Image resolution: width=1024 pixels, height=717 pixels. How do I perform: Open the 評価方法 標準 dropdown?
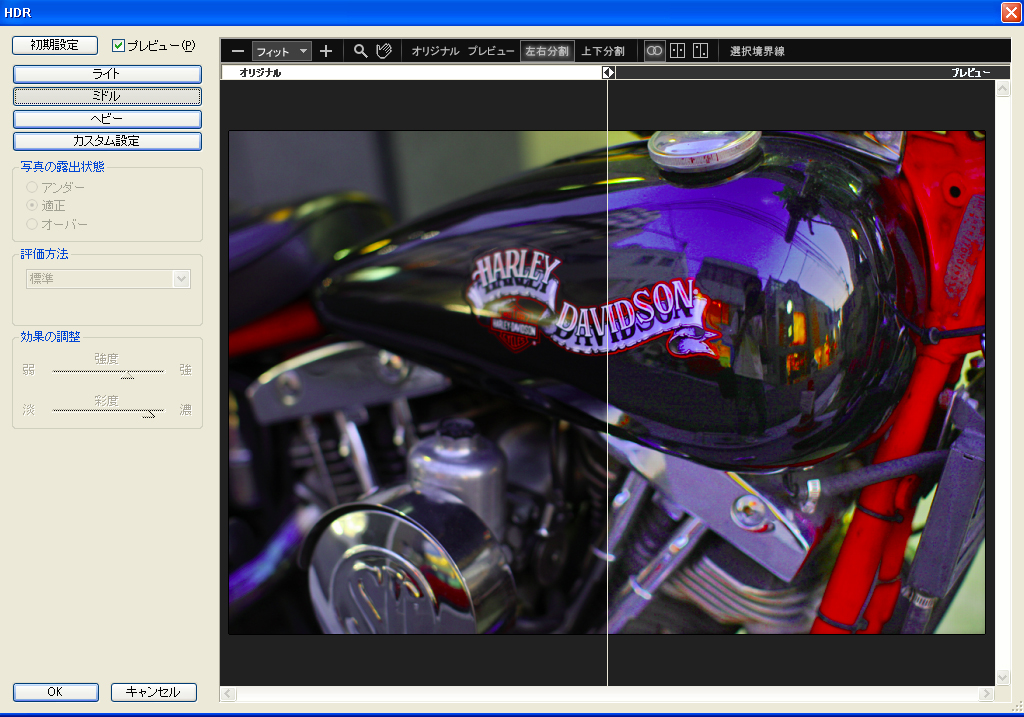click(x=181, y=278)
